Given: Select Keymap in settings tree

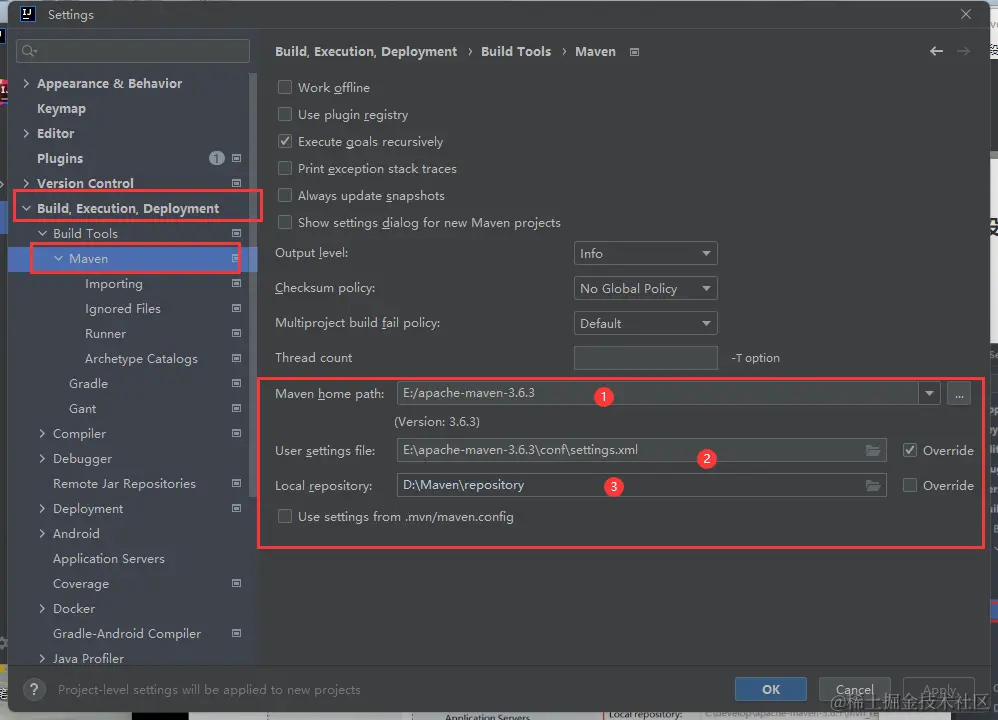Looking at the screenshot, I should click(61, 108).
